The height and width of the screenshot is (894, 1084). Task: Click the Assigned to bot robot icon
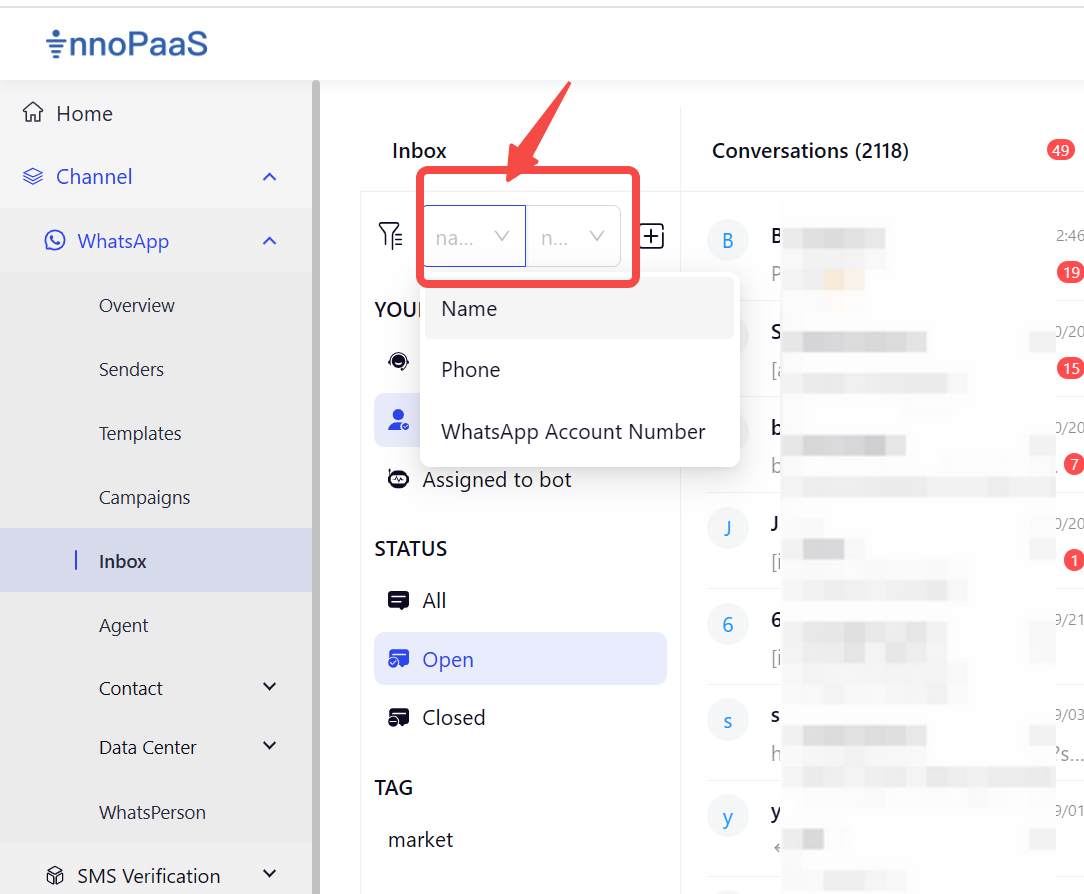coord(398,480)
